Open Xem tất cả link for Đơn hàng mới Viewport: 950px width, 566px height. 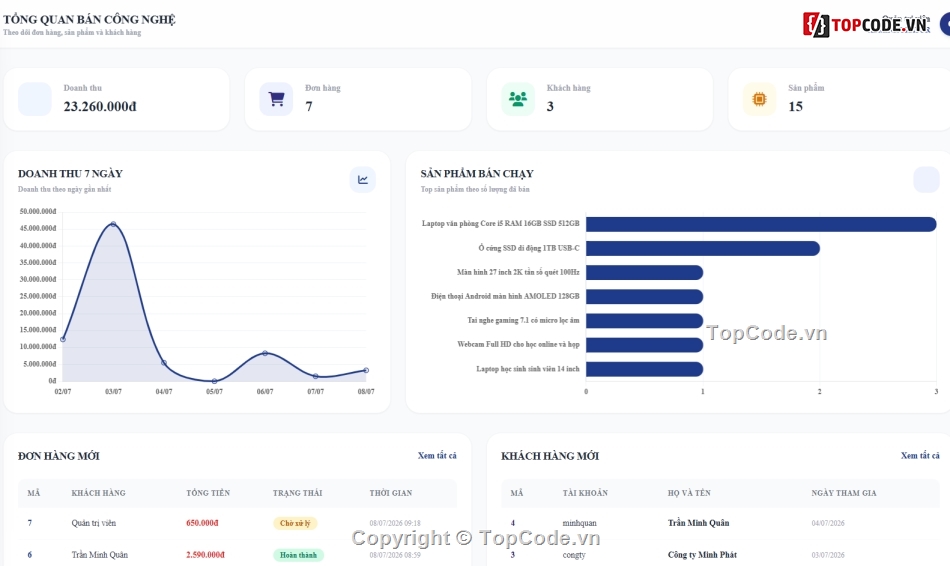(x=437, y=456)
